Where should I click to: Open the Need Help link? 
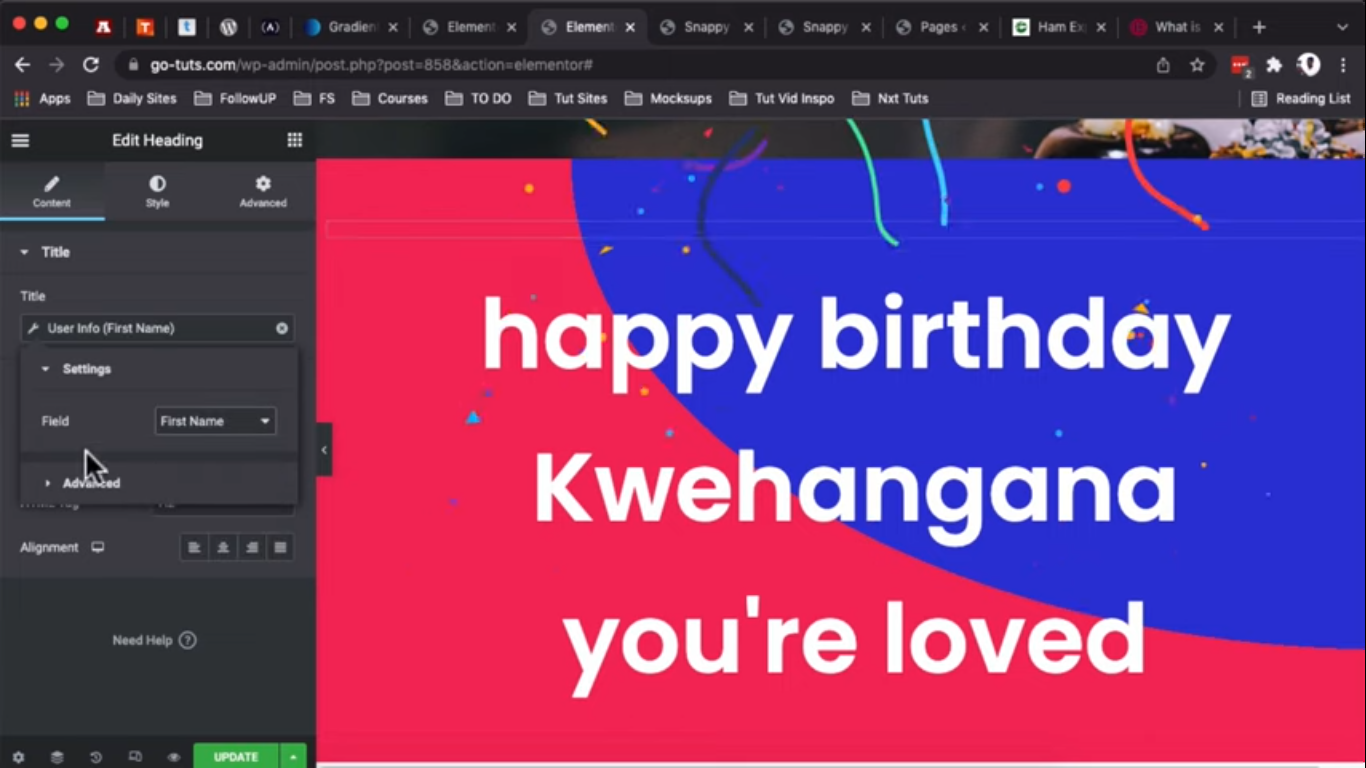[154, 640]
